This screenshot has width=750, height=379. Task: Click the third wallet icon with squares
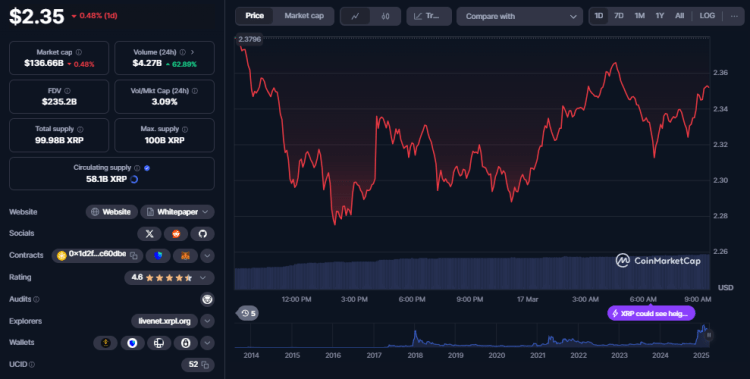(159, 343)
